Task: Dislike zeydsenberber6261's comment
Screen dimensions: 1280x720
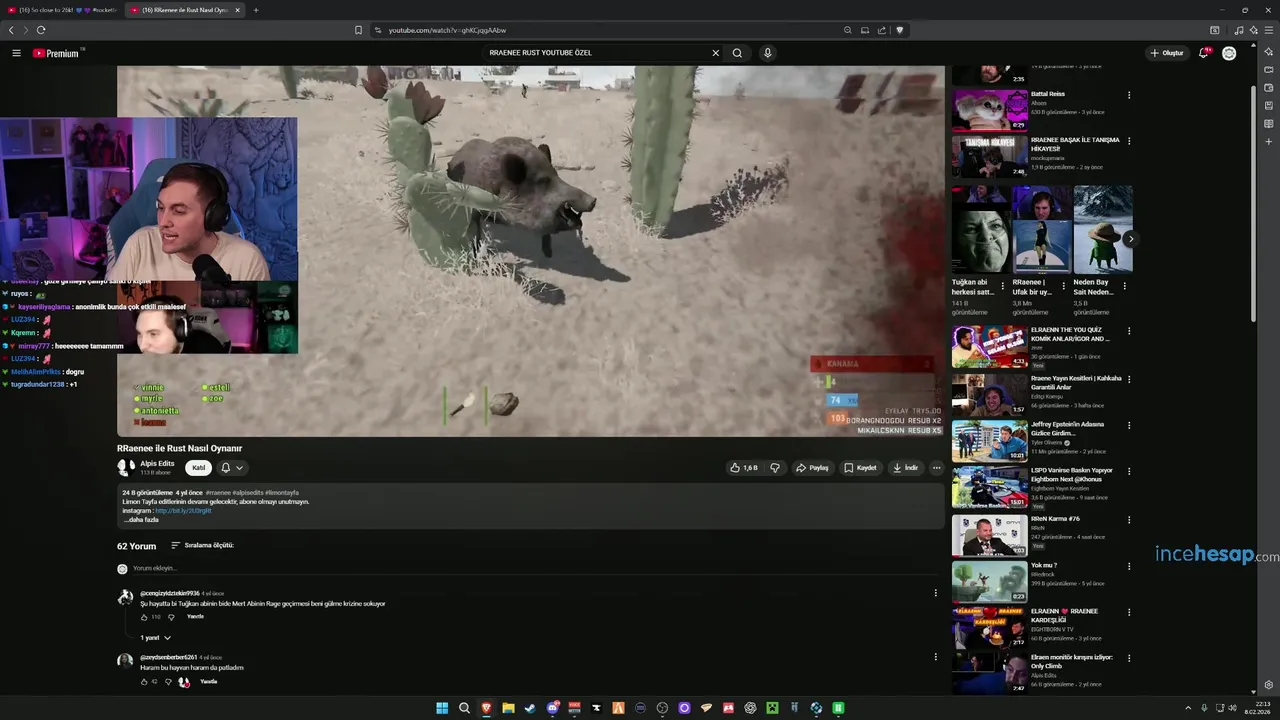Action: point(168,682)
